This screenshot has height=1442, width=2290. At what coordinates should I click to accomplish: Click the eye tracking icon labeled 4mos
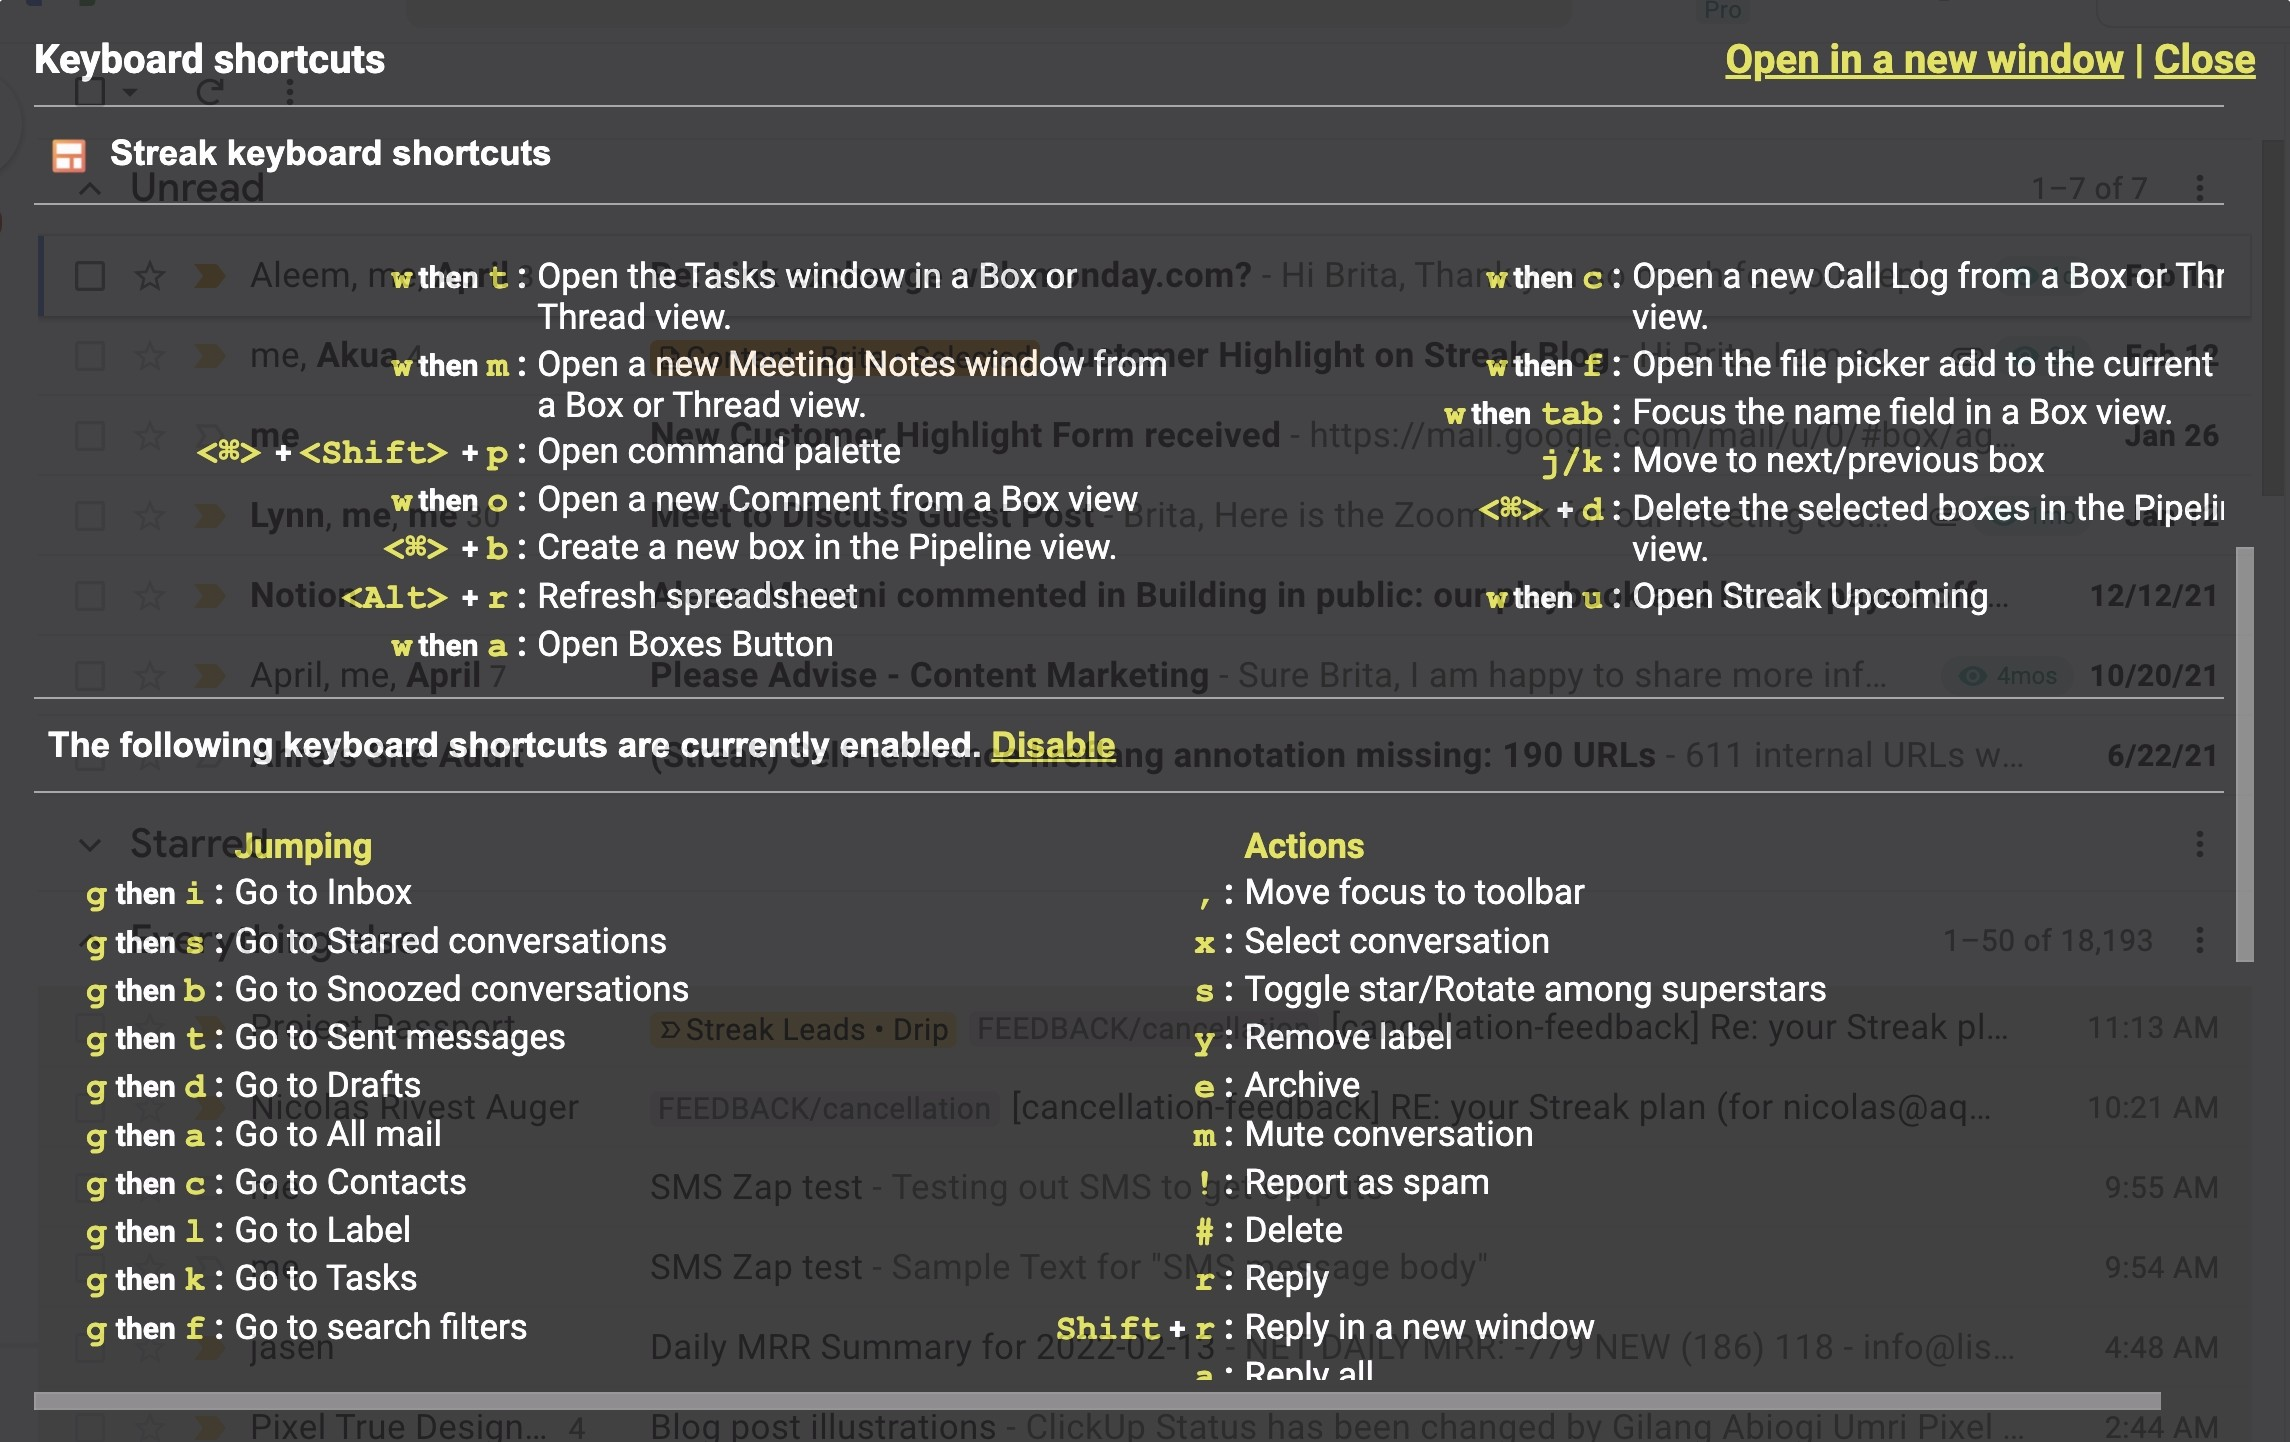1972,676
